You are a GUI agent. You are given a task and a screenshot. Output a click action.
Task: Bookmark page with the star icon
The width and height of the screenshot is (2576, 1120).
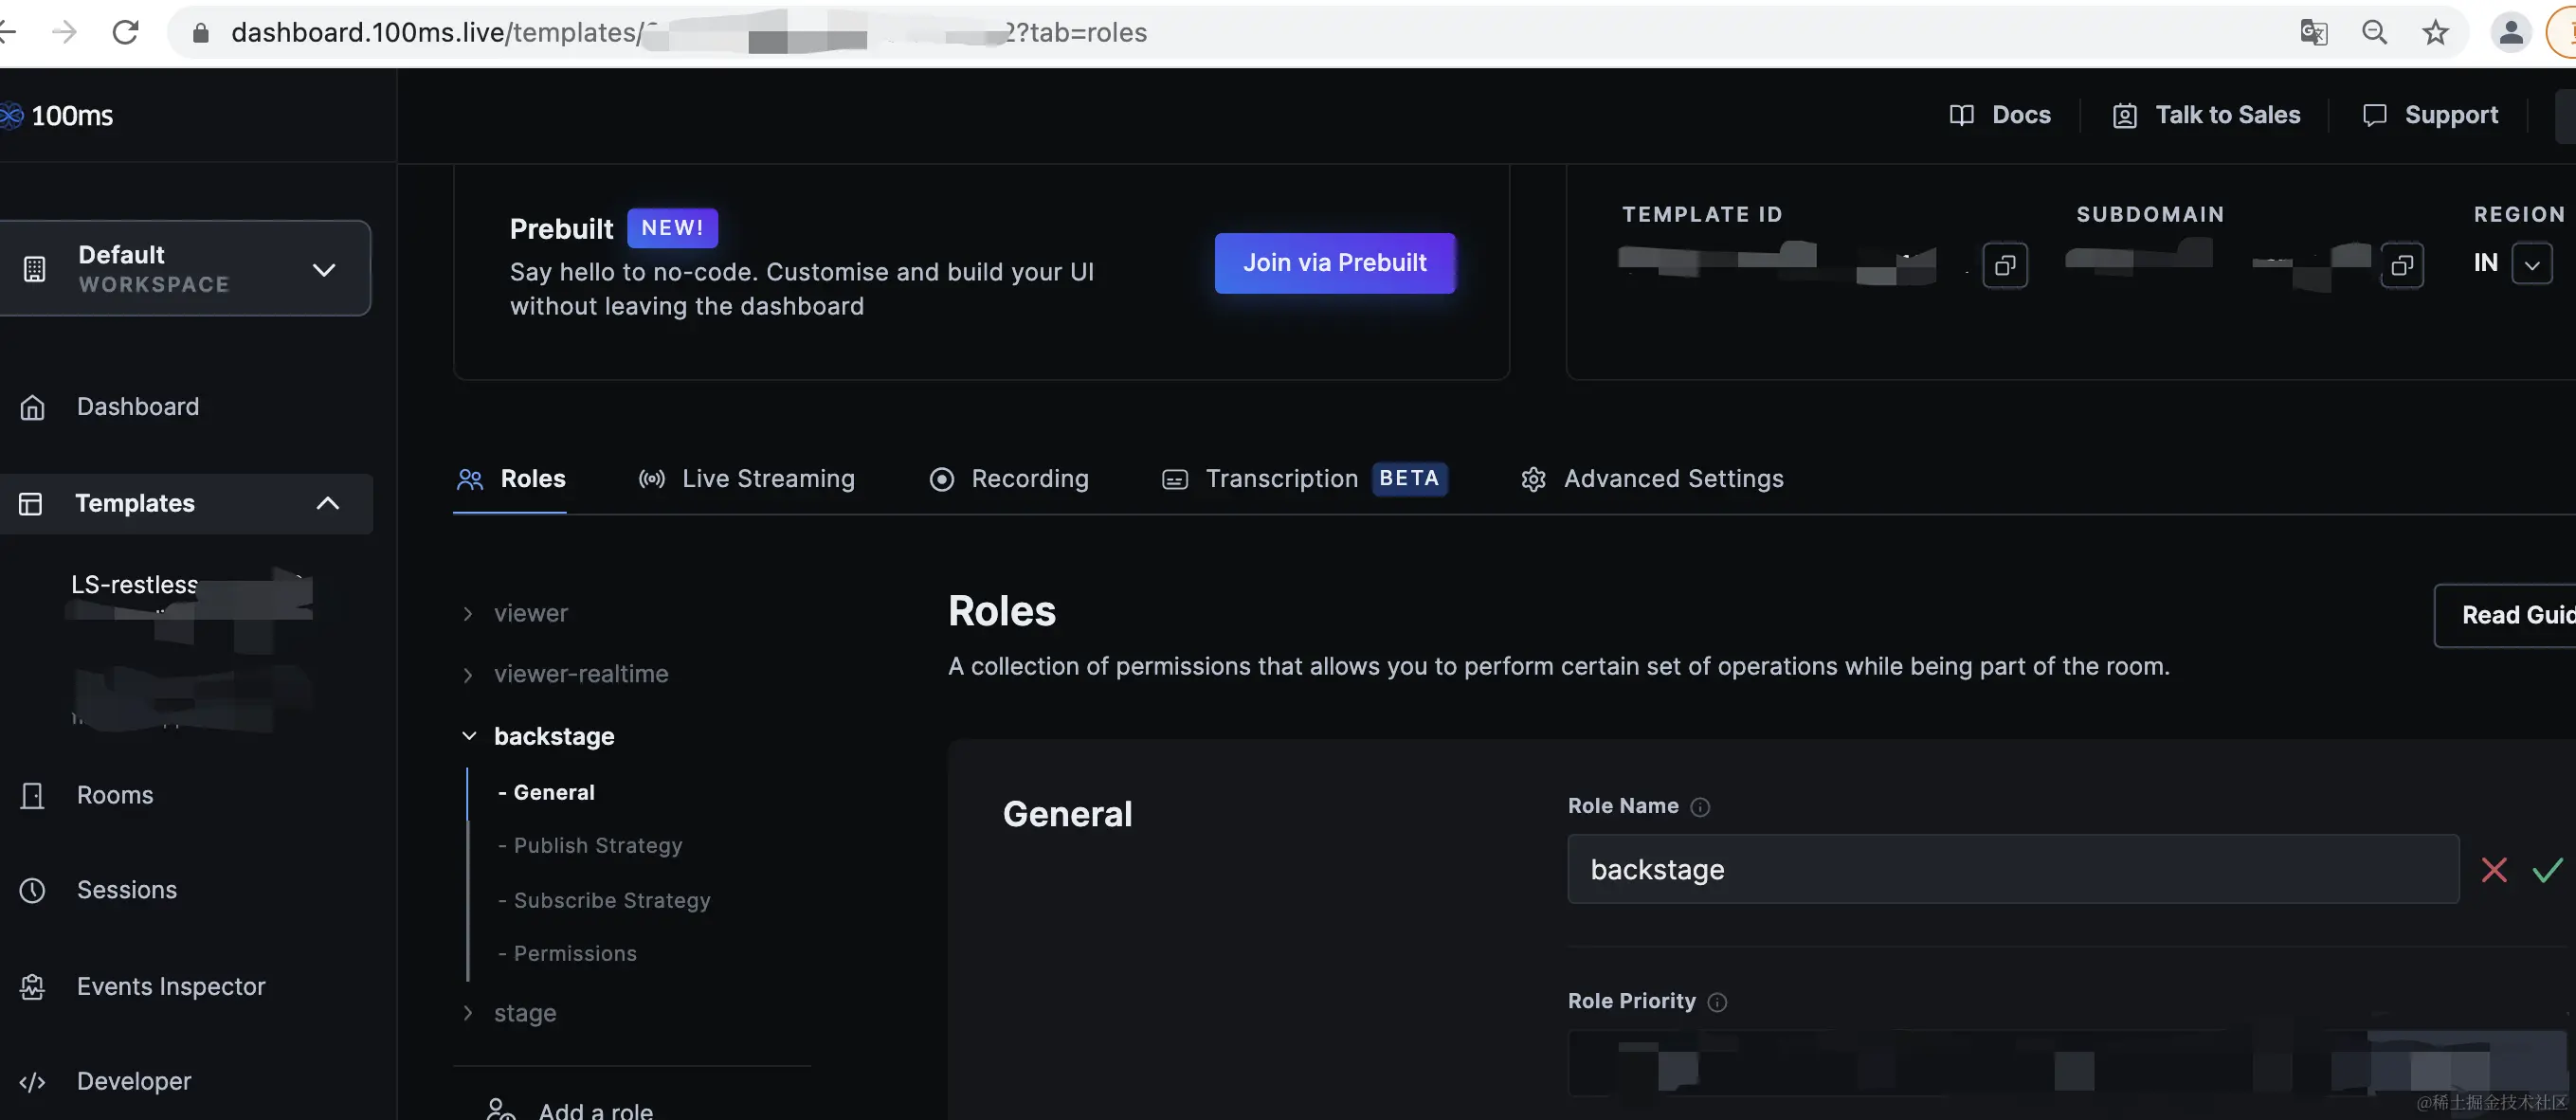pyautogui.click(x=2435, y=33)
